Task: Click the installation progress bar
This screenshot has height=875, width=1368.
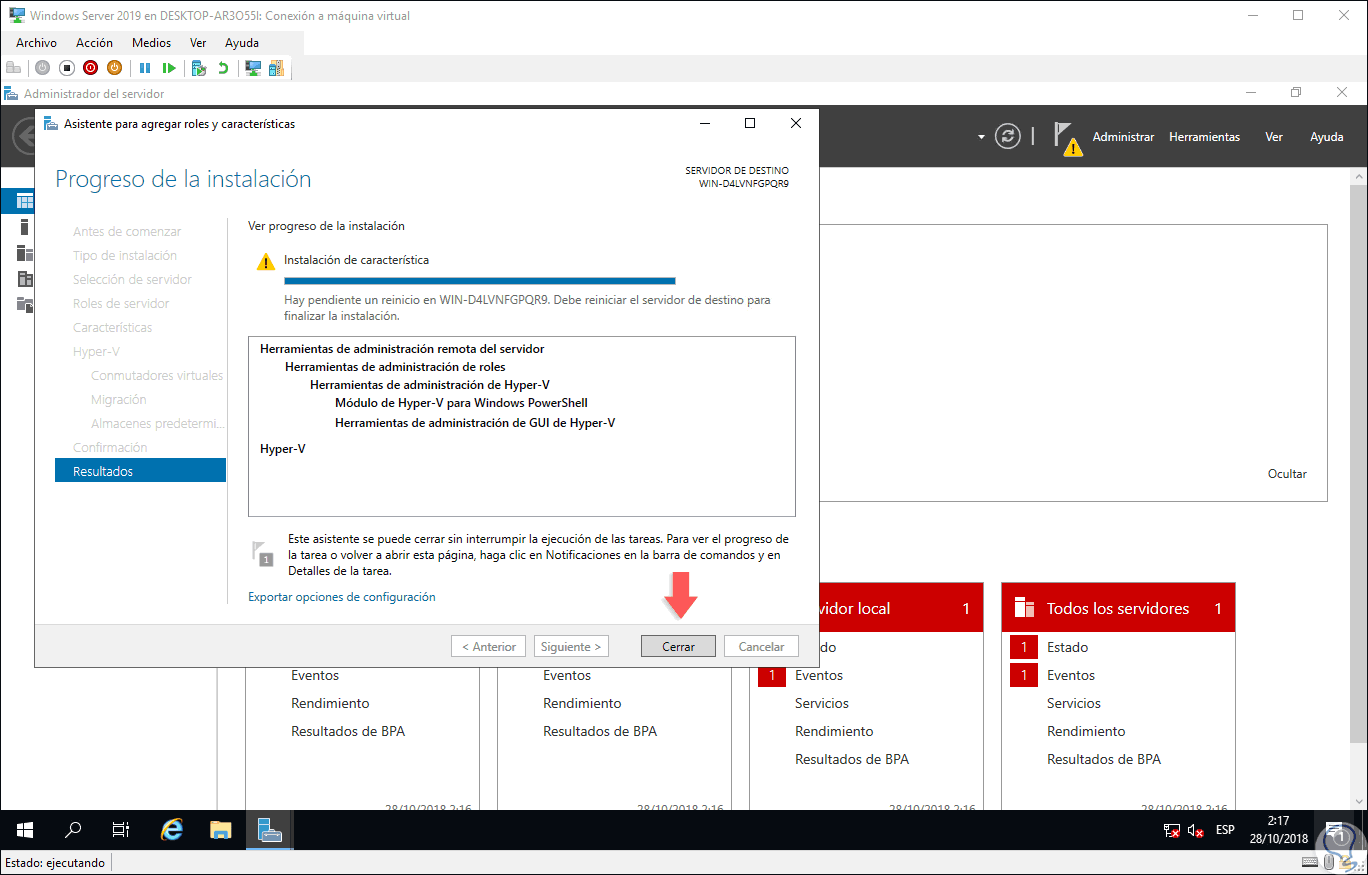Action: coord(480,281)
